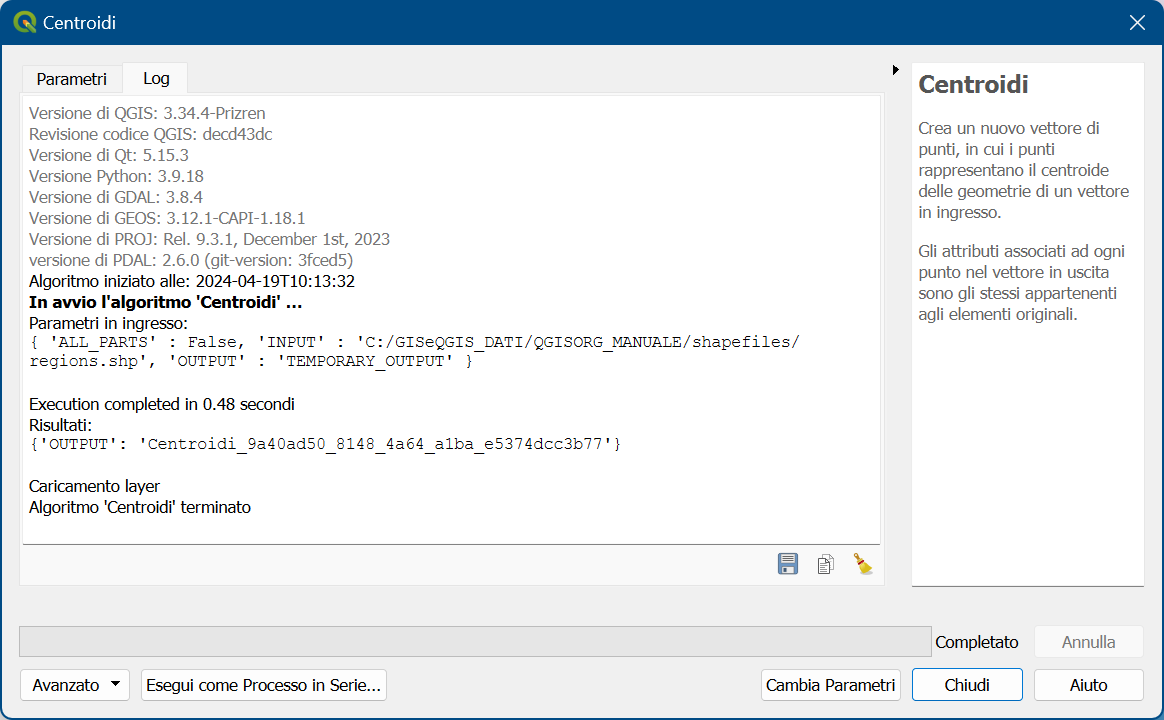This screenshot has width=1164, height=720.
Task: Click the 'Versione Python: 3.9.18' line
Action: [117, 176]
